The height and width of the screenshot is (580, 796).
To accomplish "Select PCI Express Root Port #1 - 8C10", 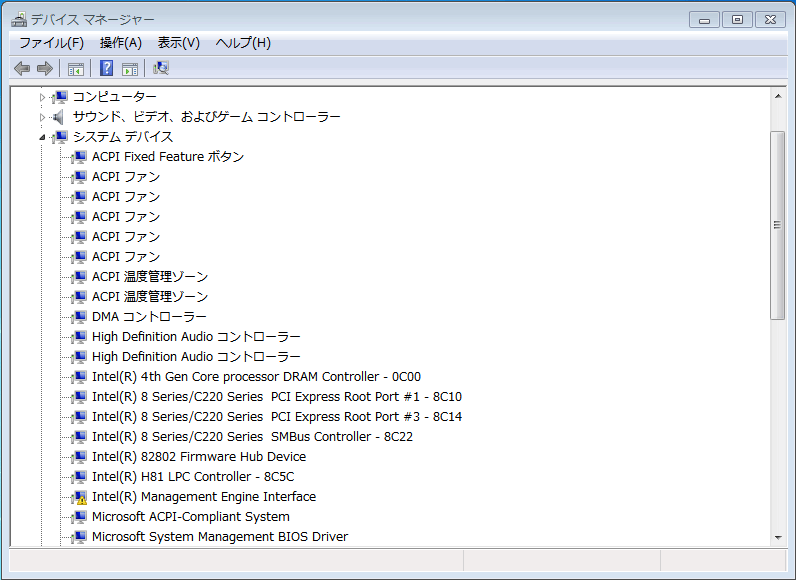I will coord(277,397).
